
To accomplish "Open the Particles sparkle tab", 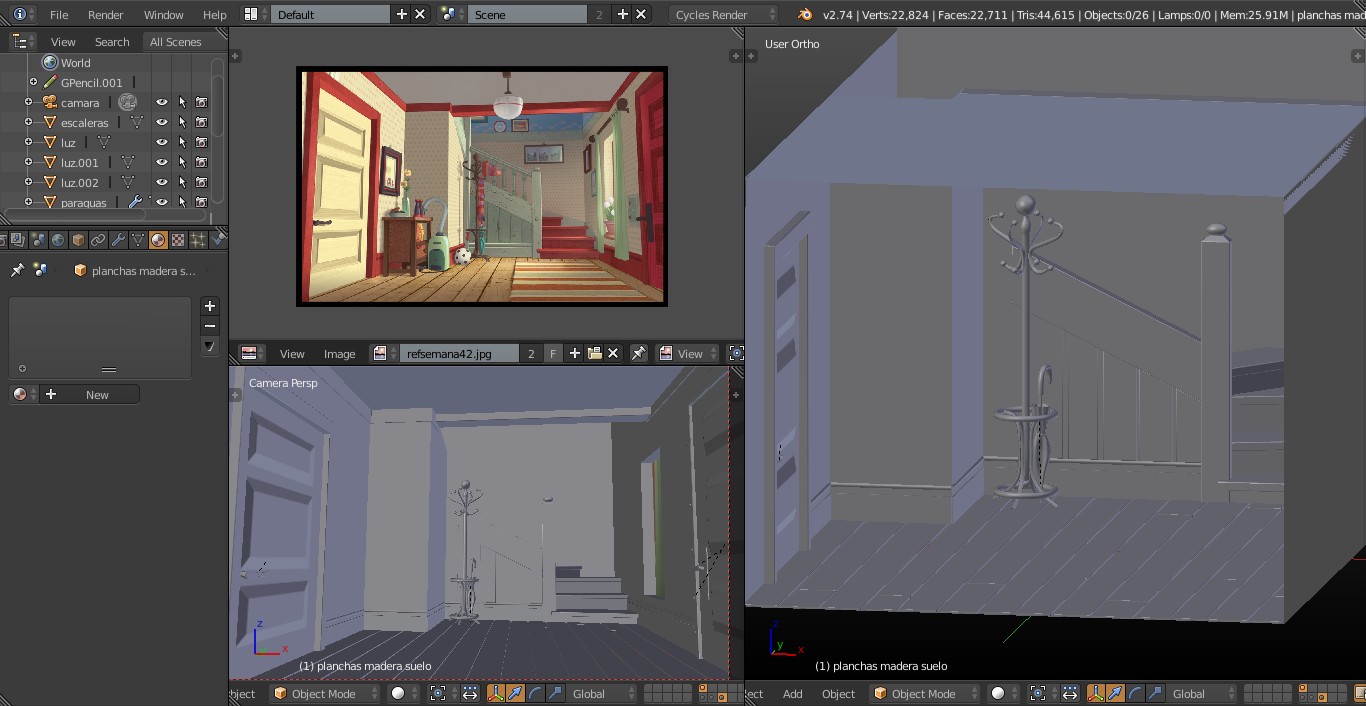I will click(198, 240).
